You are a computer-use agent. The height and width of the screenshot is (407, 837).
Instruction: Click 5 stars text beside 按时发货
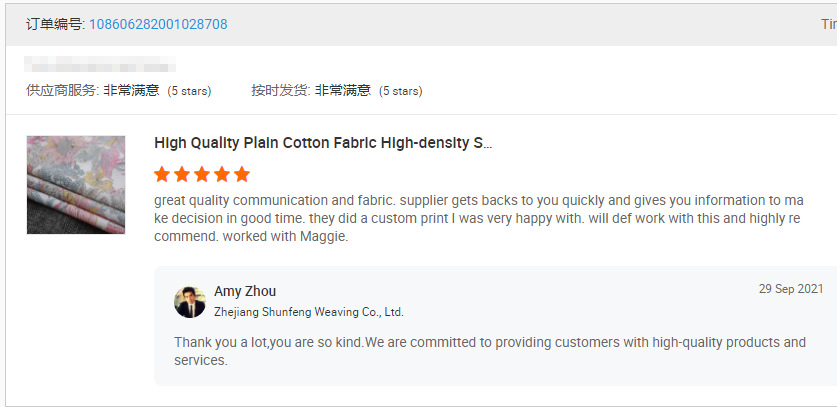pos(400,91)
